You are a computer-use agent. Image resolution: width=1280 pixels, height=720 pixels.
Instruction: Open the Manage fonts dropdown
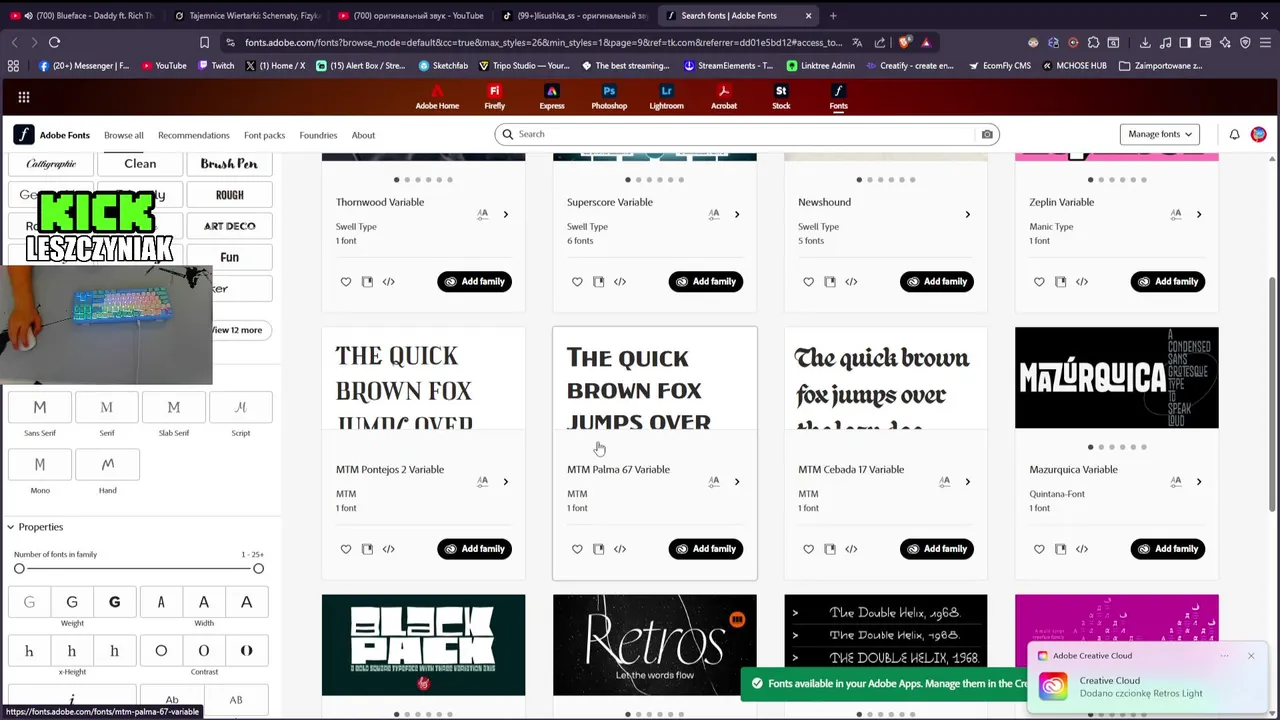(1160, 134)
